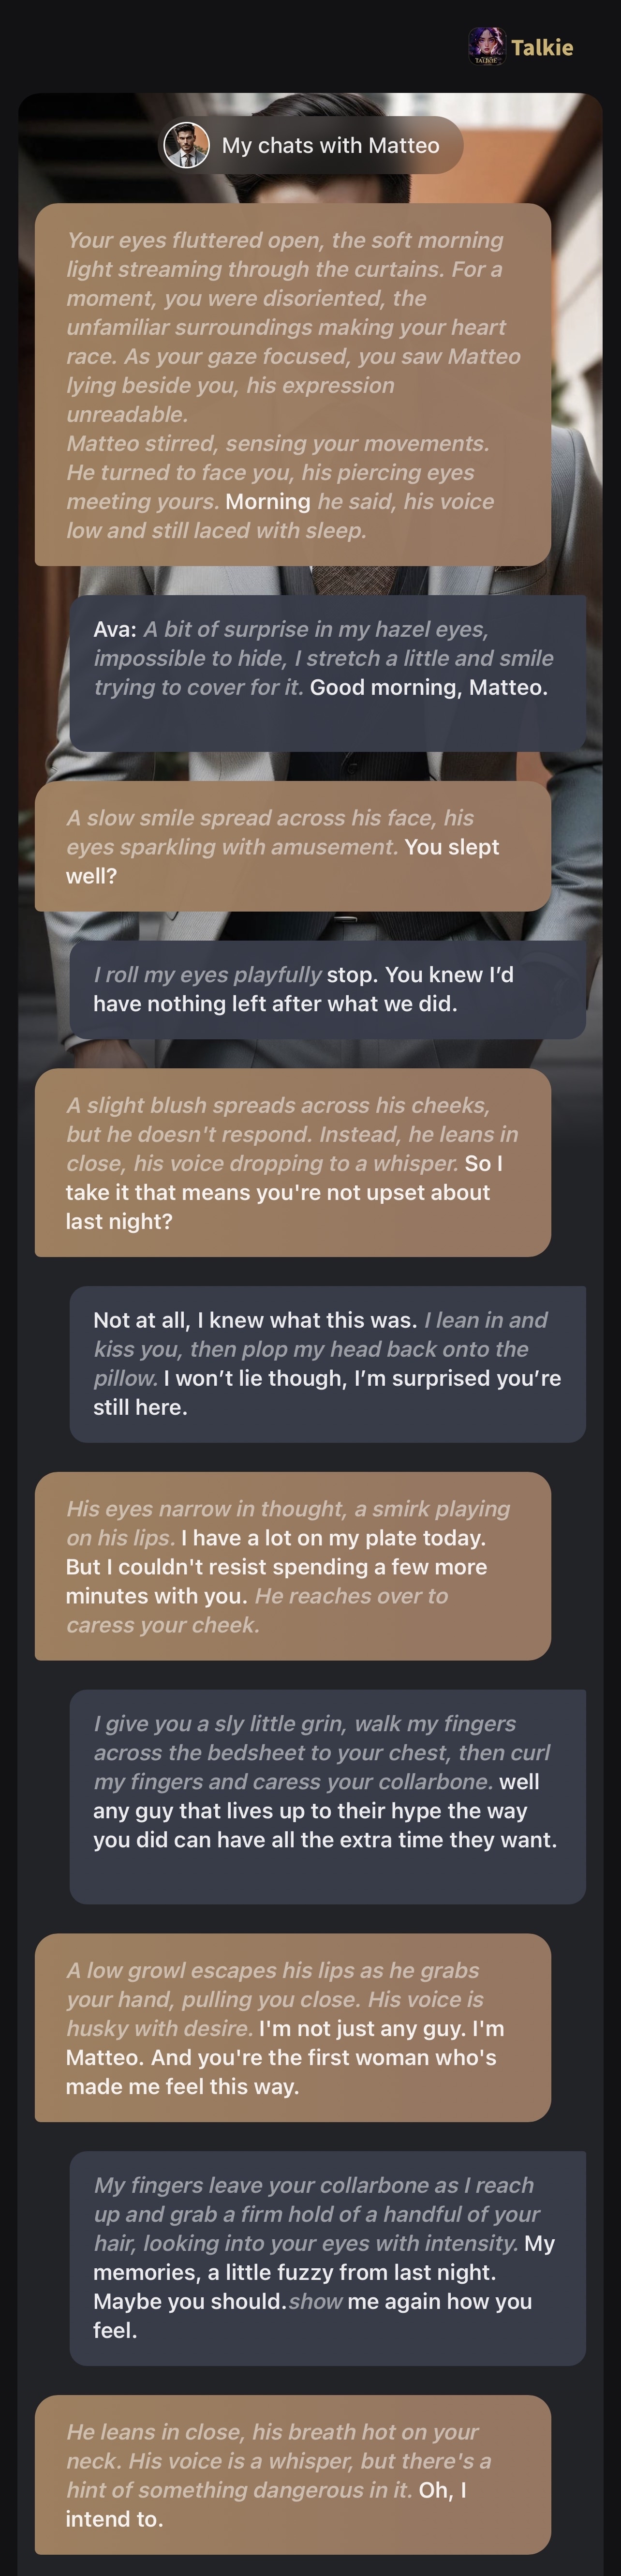Screen dimensions: 621x2576
Task: Select the "I have a lot on my plate" message
Action: [x=292, y=1566]
